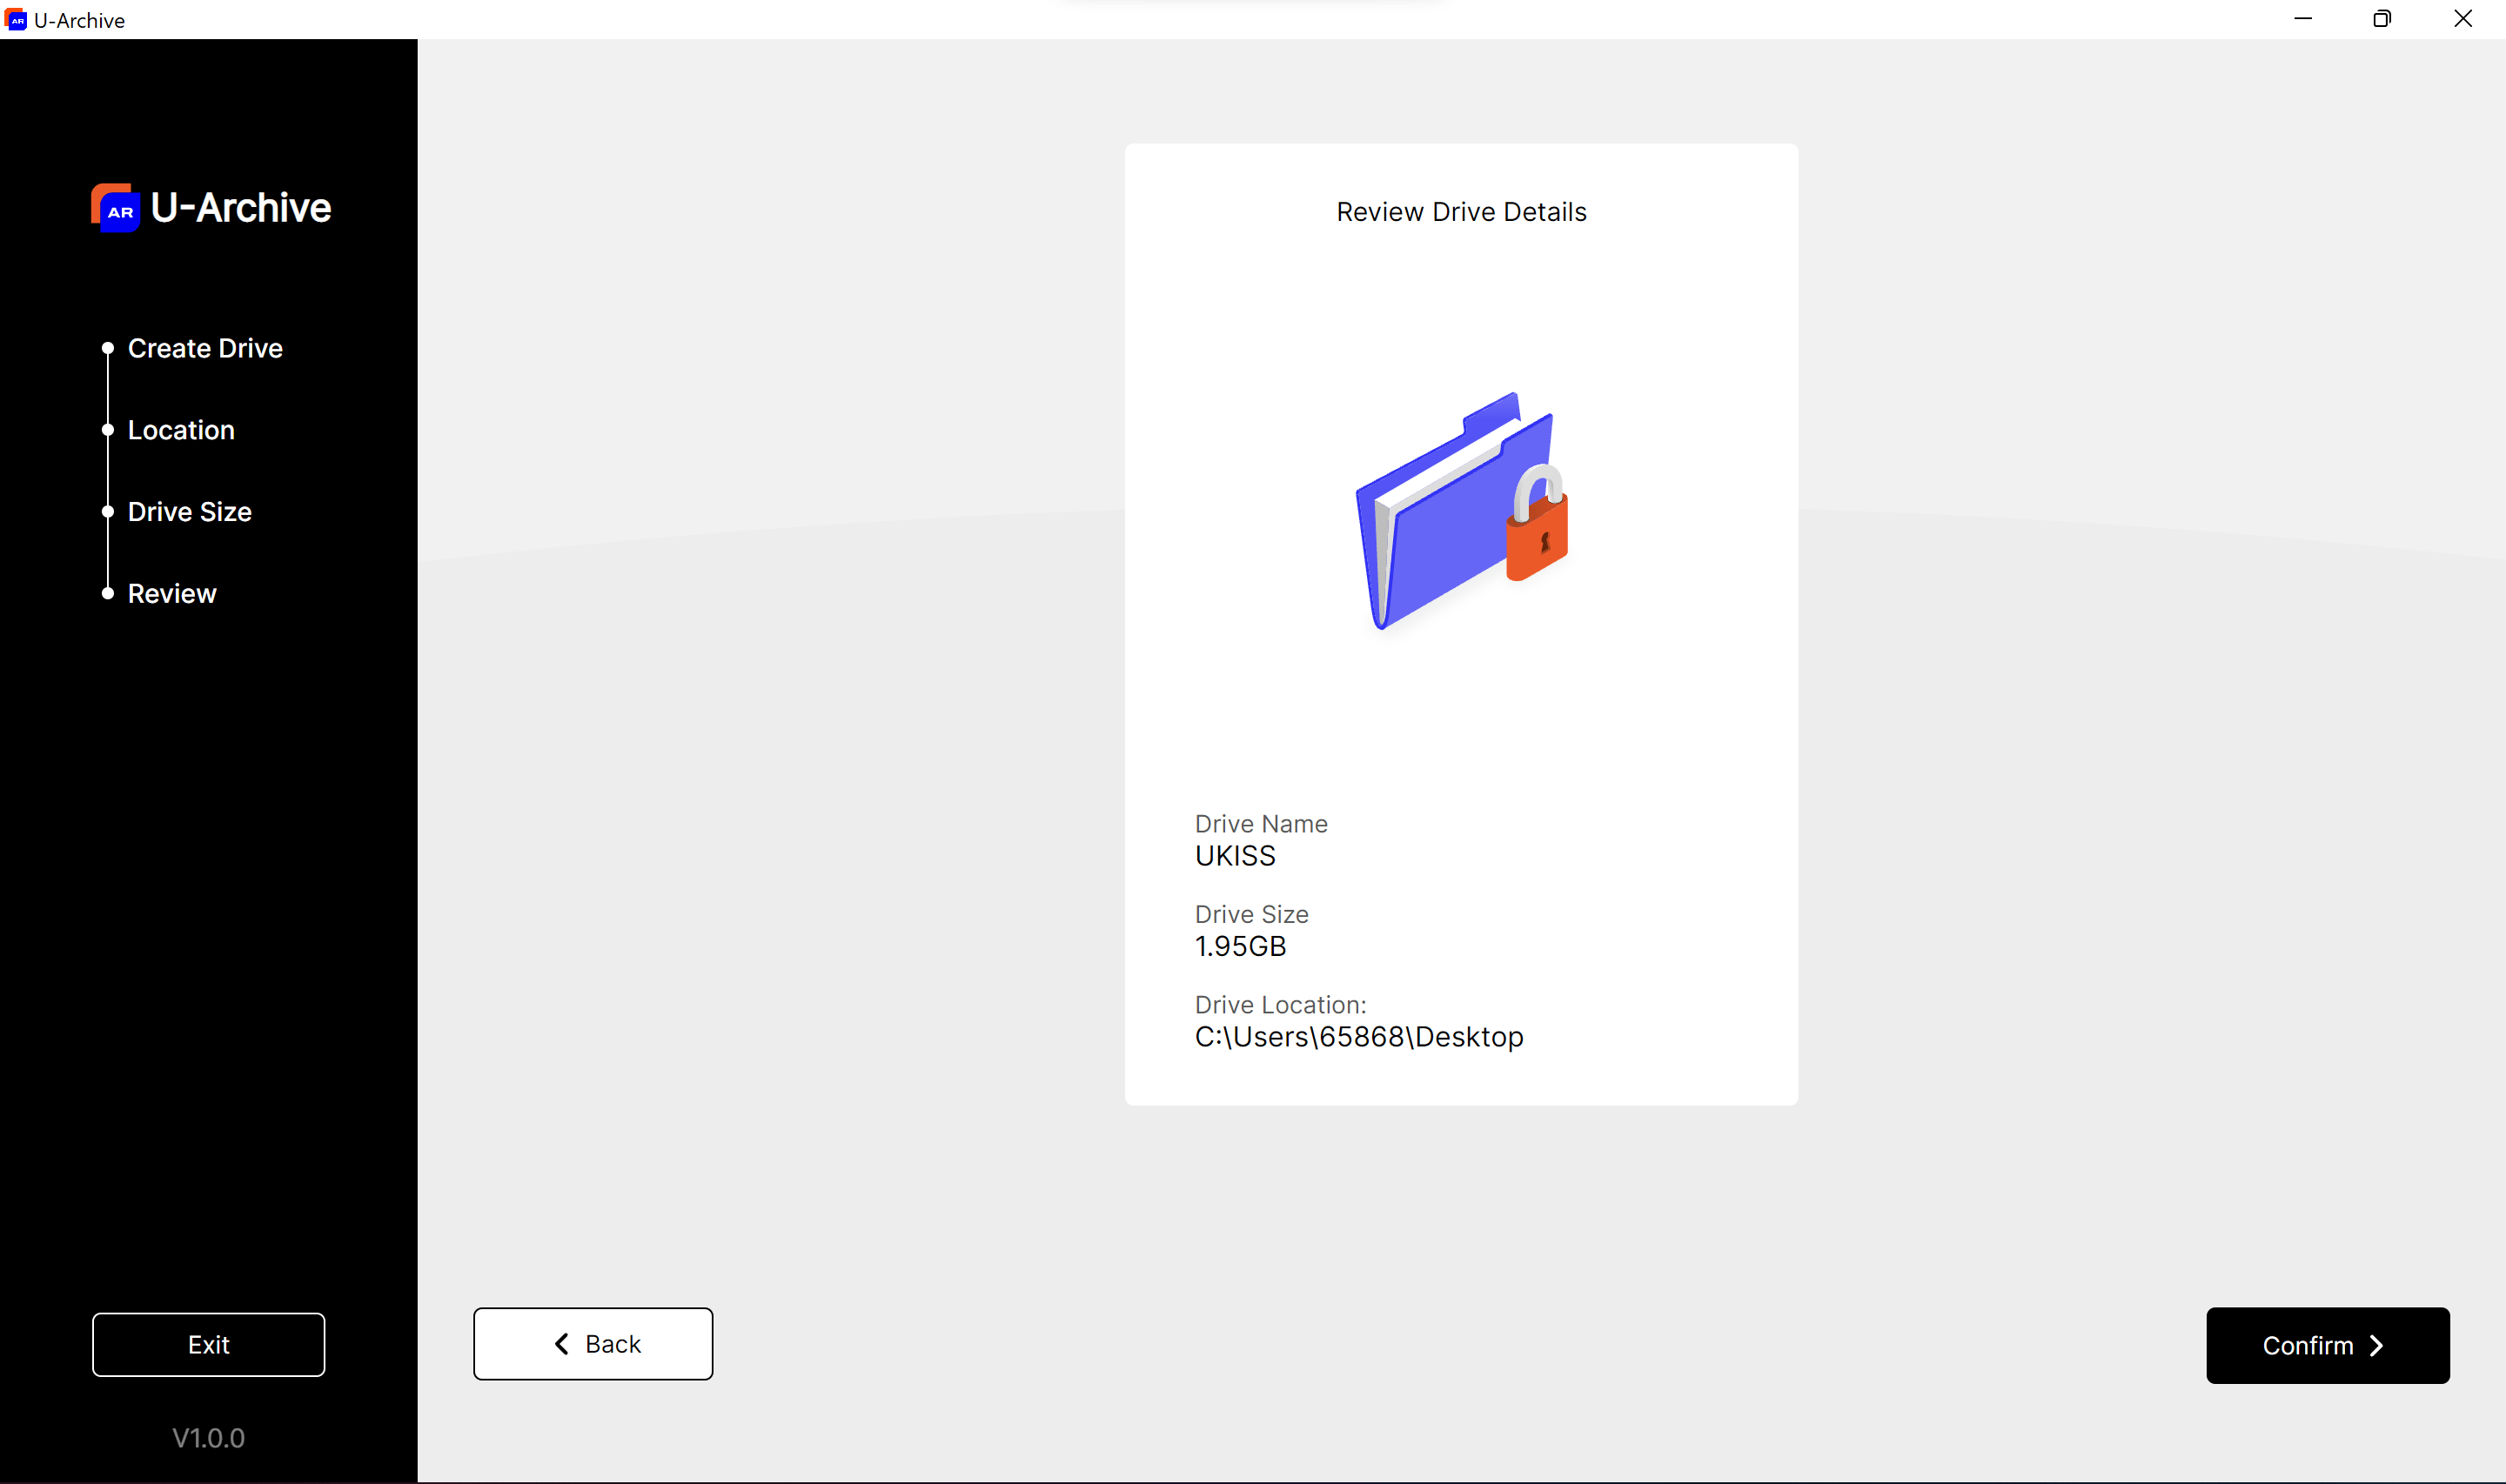The height and width of the screenshot is (1484, 2506).
Task: Select the Drive Size step
Action: (x=187, y=511)
